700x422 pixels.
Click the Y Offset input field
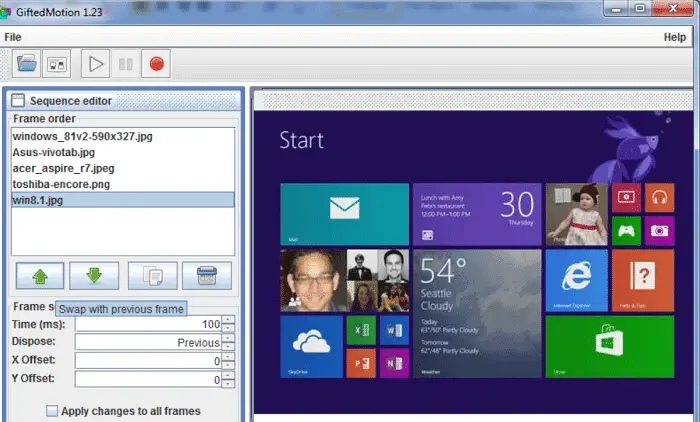pyautogui.click(x=148, y=380)
